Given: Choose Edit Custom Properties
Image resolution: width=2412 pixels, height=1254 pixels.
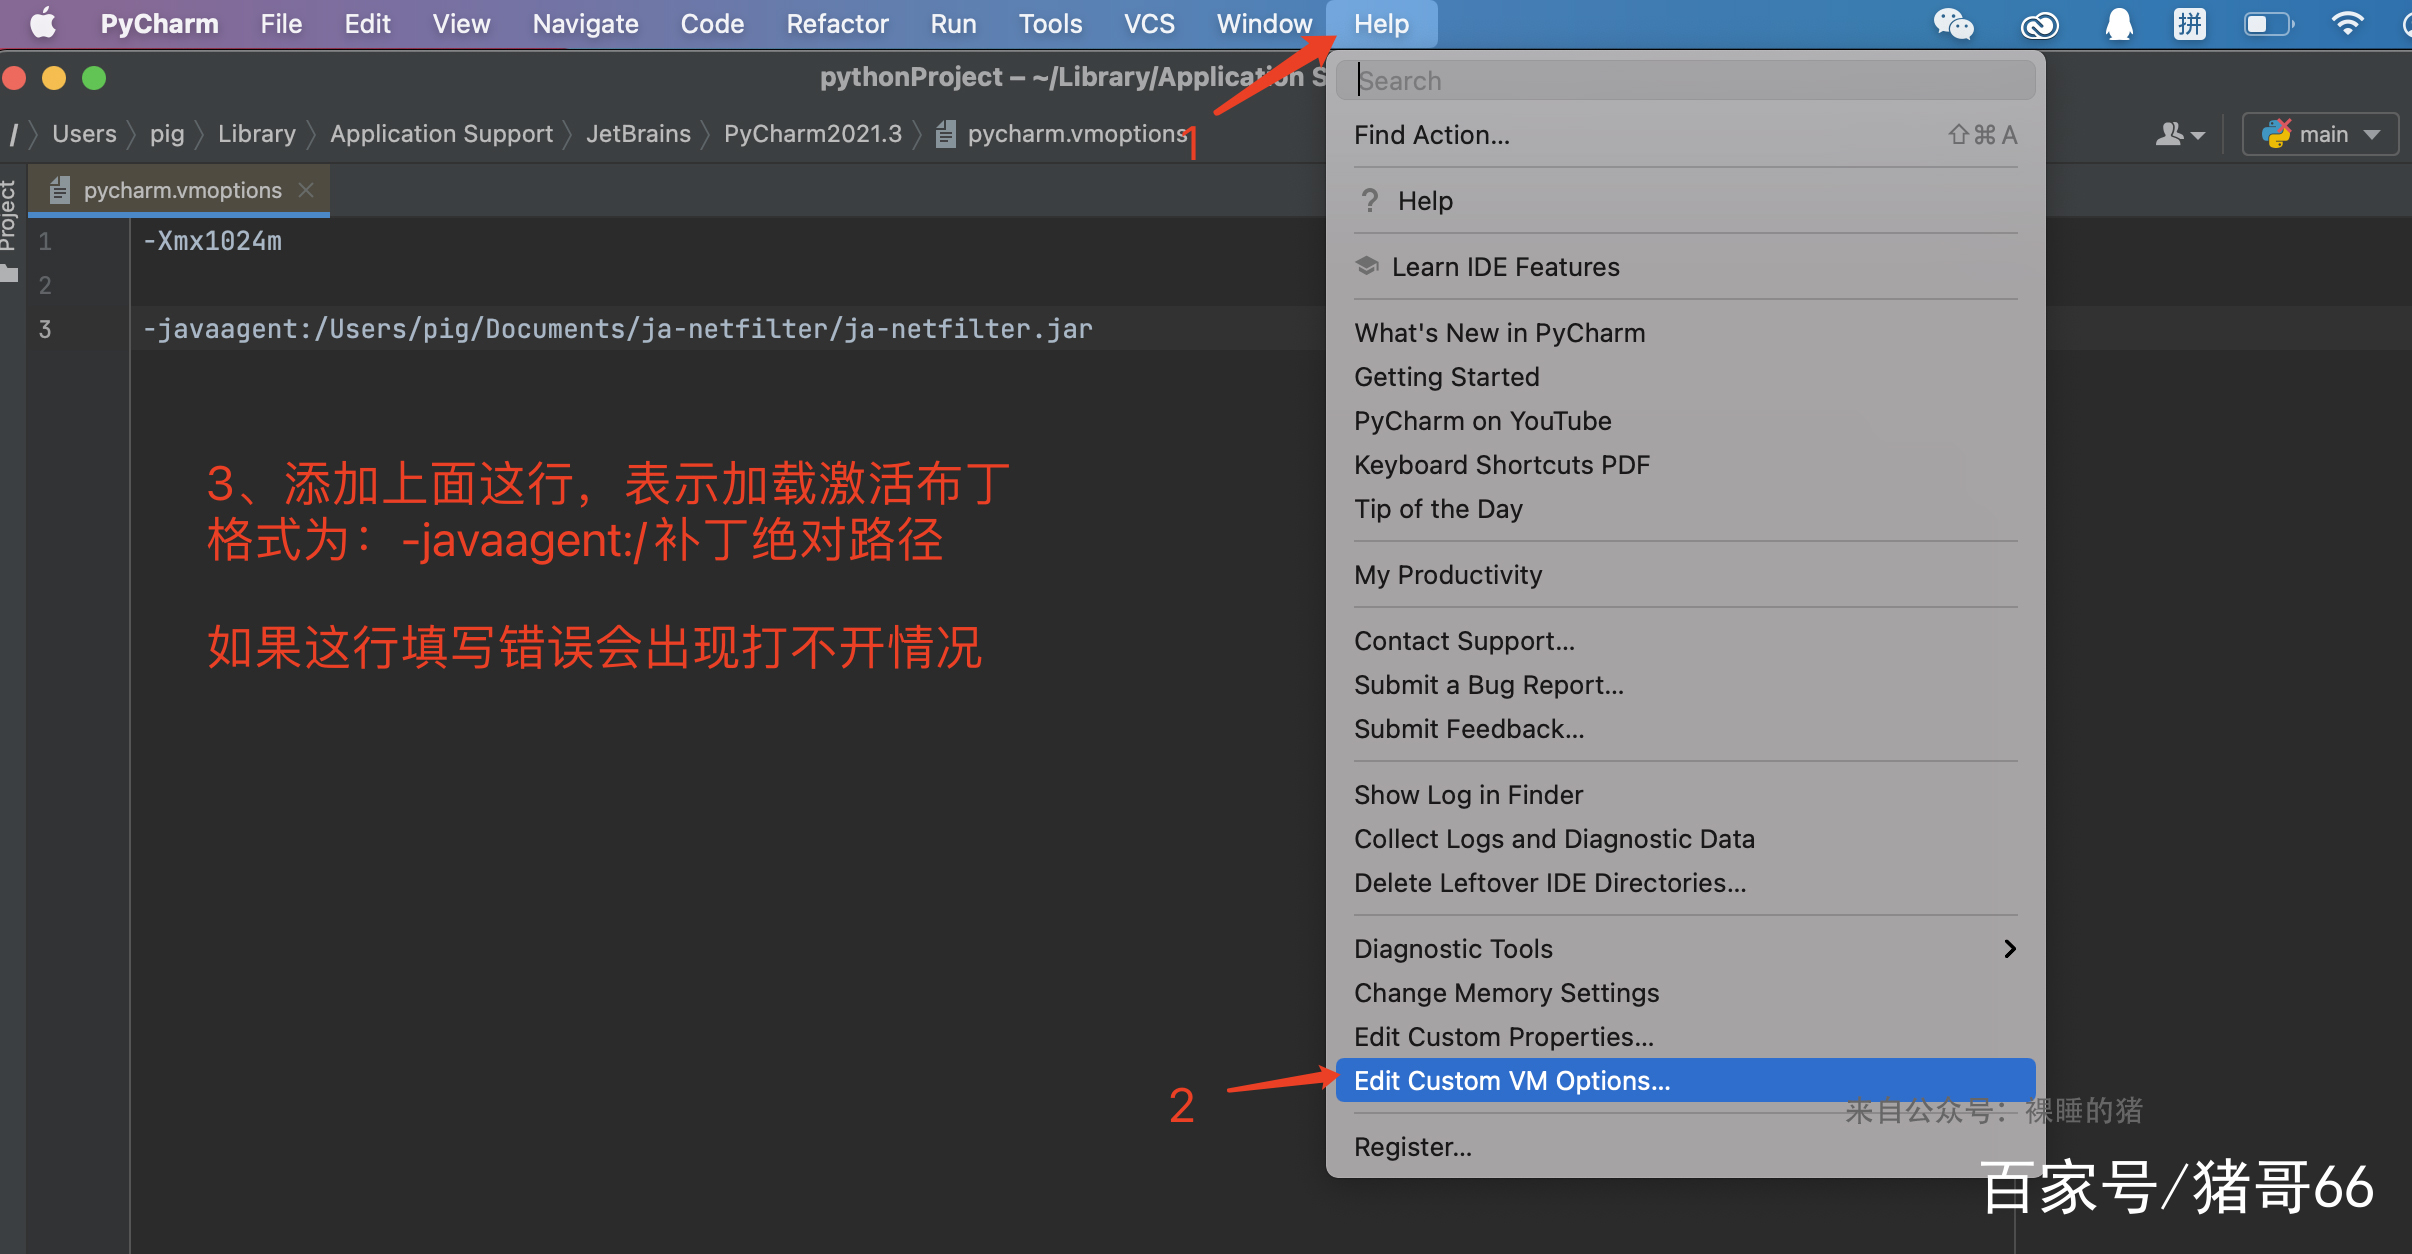Looking at the screenshot, I should pos(1685,1037).
